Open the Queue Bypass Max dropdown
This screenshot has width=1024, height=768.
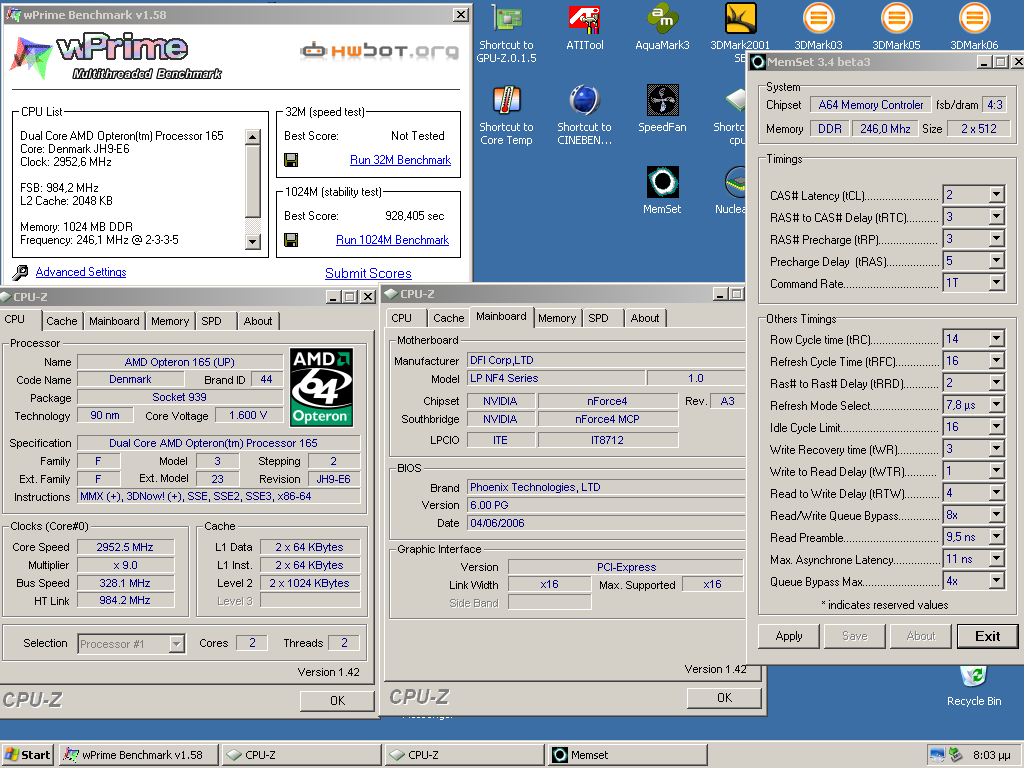(x=997, y=581)
